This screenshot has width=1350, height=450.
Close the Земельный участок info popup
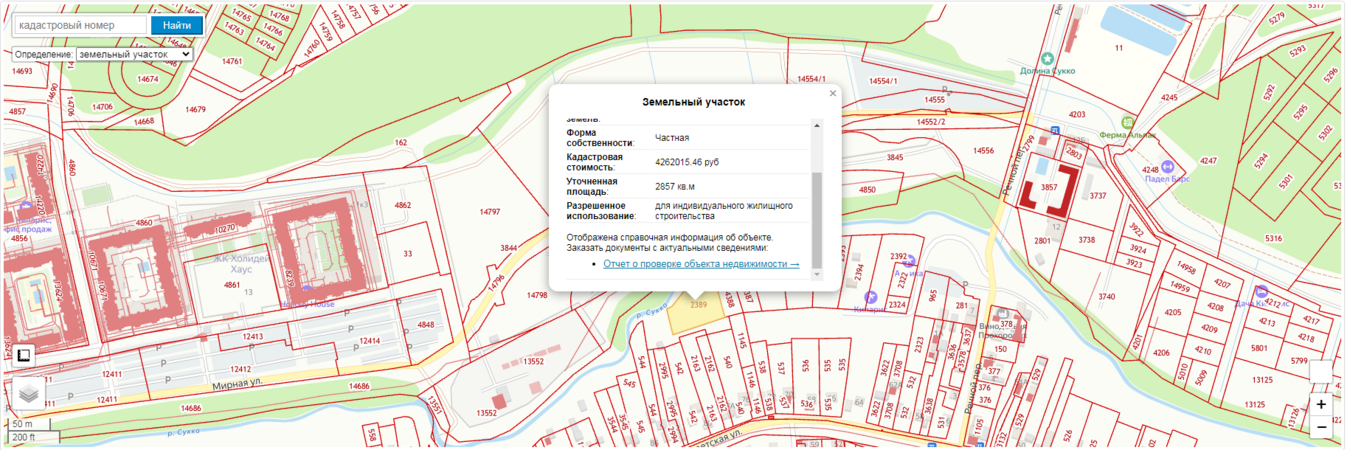click(x=832, y=94)
